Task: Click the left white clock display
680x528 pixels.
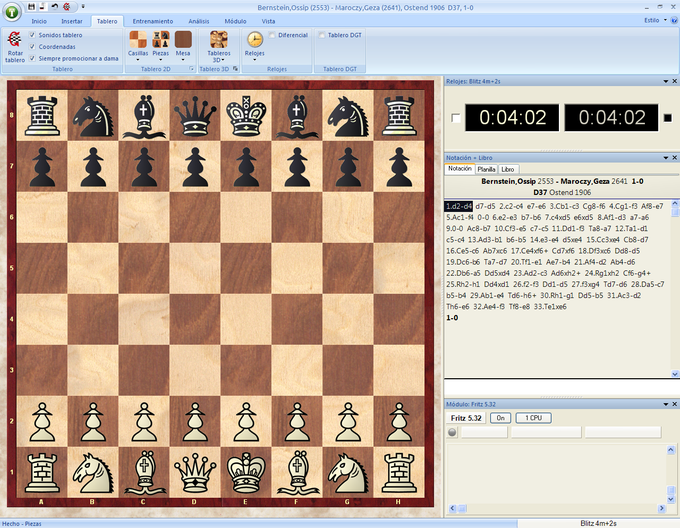Action: pos(512,117)
